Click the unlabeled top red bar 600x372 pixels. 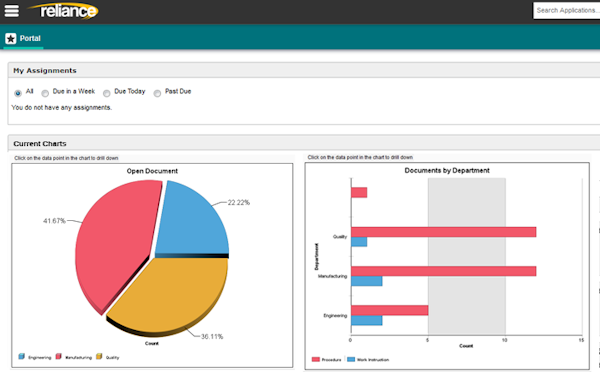(x=359, y=193)
